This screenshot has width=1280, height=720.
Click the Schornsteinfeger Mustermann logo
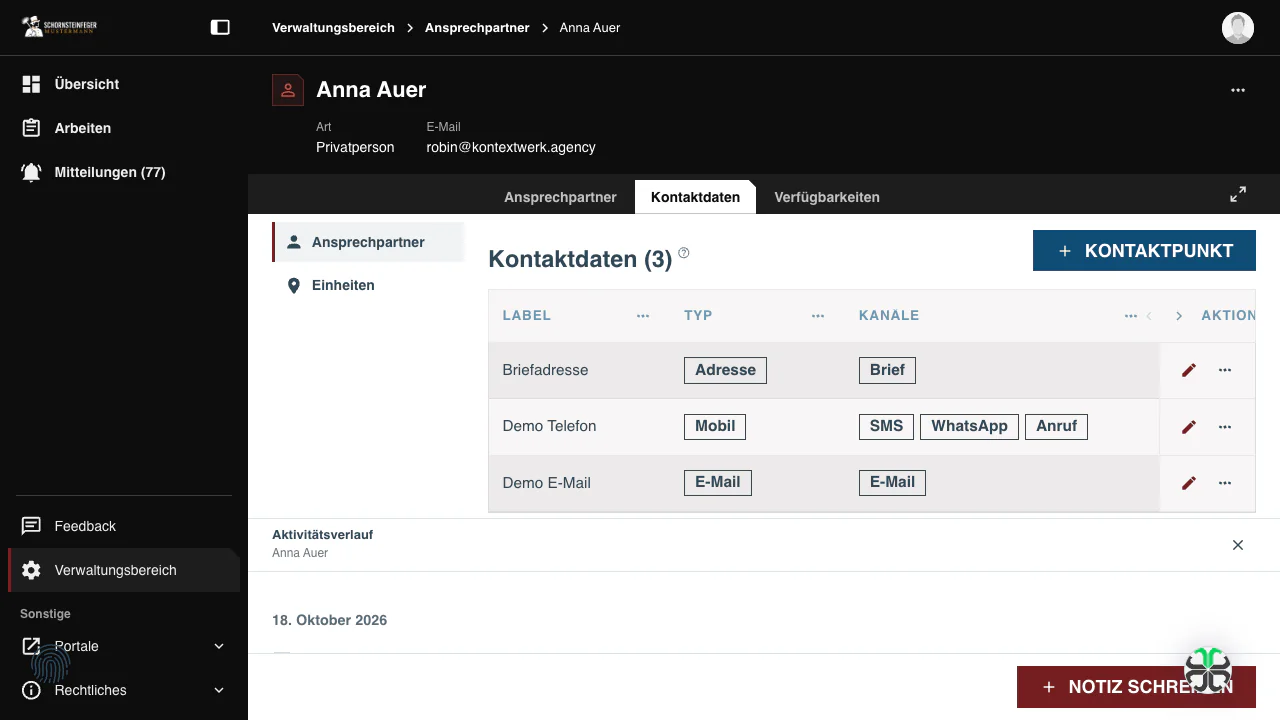coord(60,27)
